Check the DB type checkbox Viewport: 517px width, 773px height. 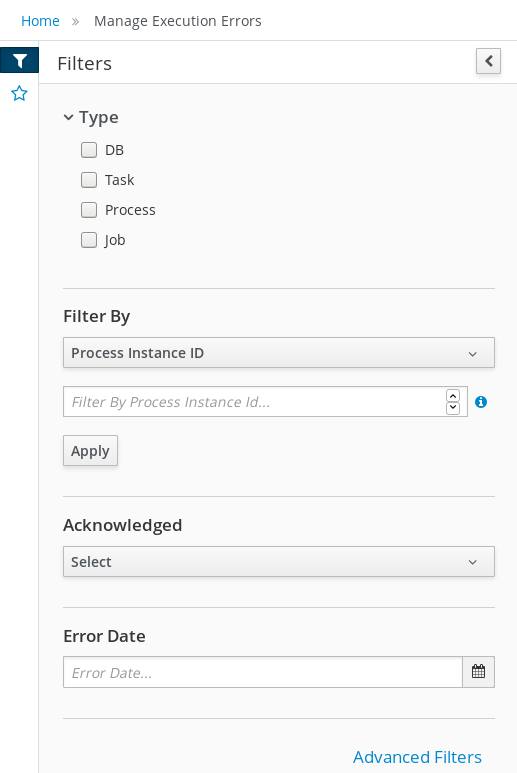[89, 150]
